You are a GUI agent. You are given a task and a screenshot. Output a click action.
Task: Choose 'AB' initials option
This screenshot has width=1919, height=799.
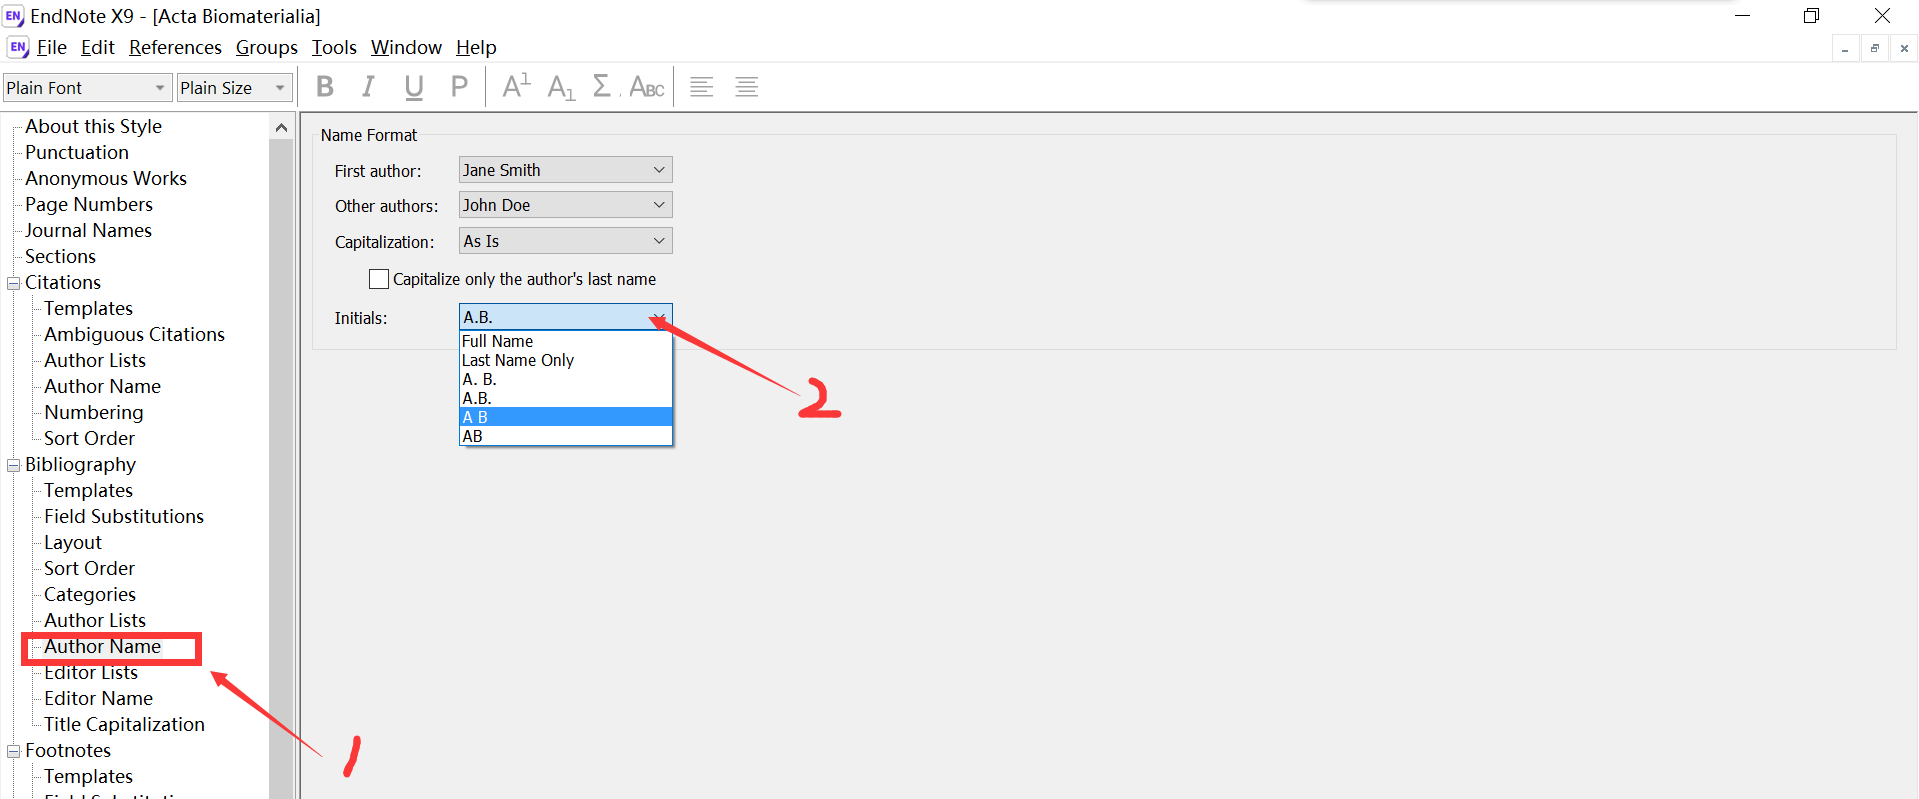coord(565,436)
